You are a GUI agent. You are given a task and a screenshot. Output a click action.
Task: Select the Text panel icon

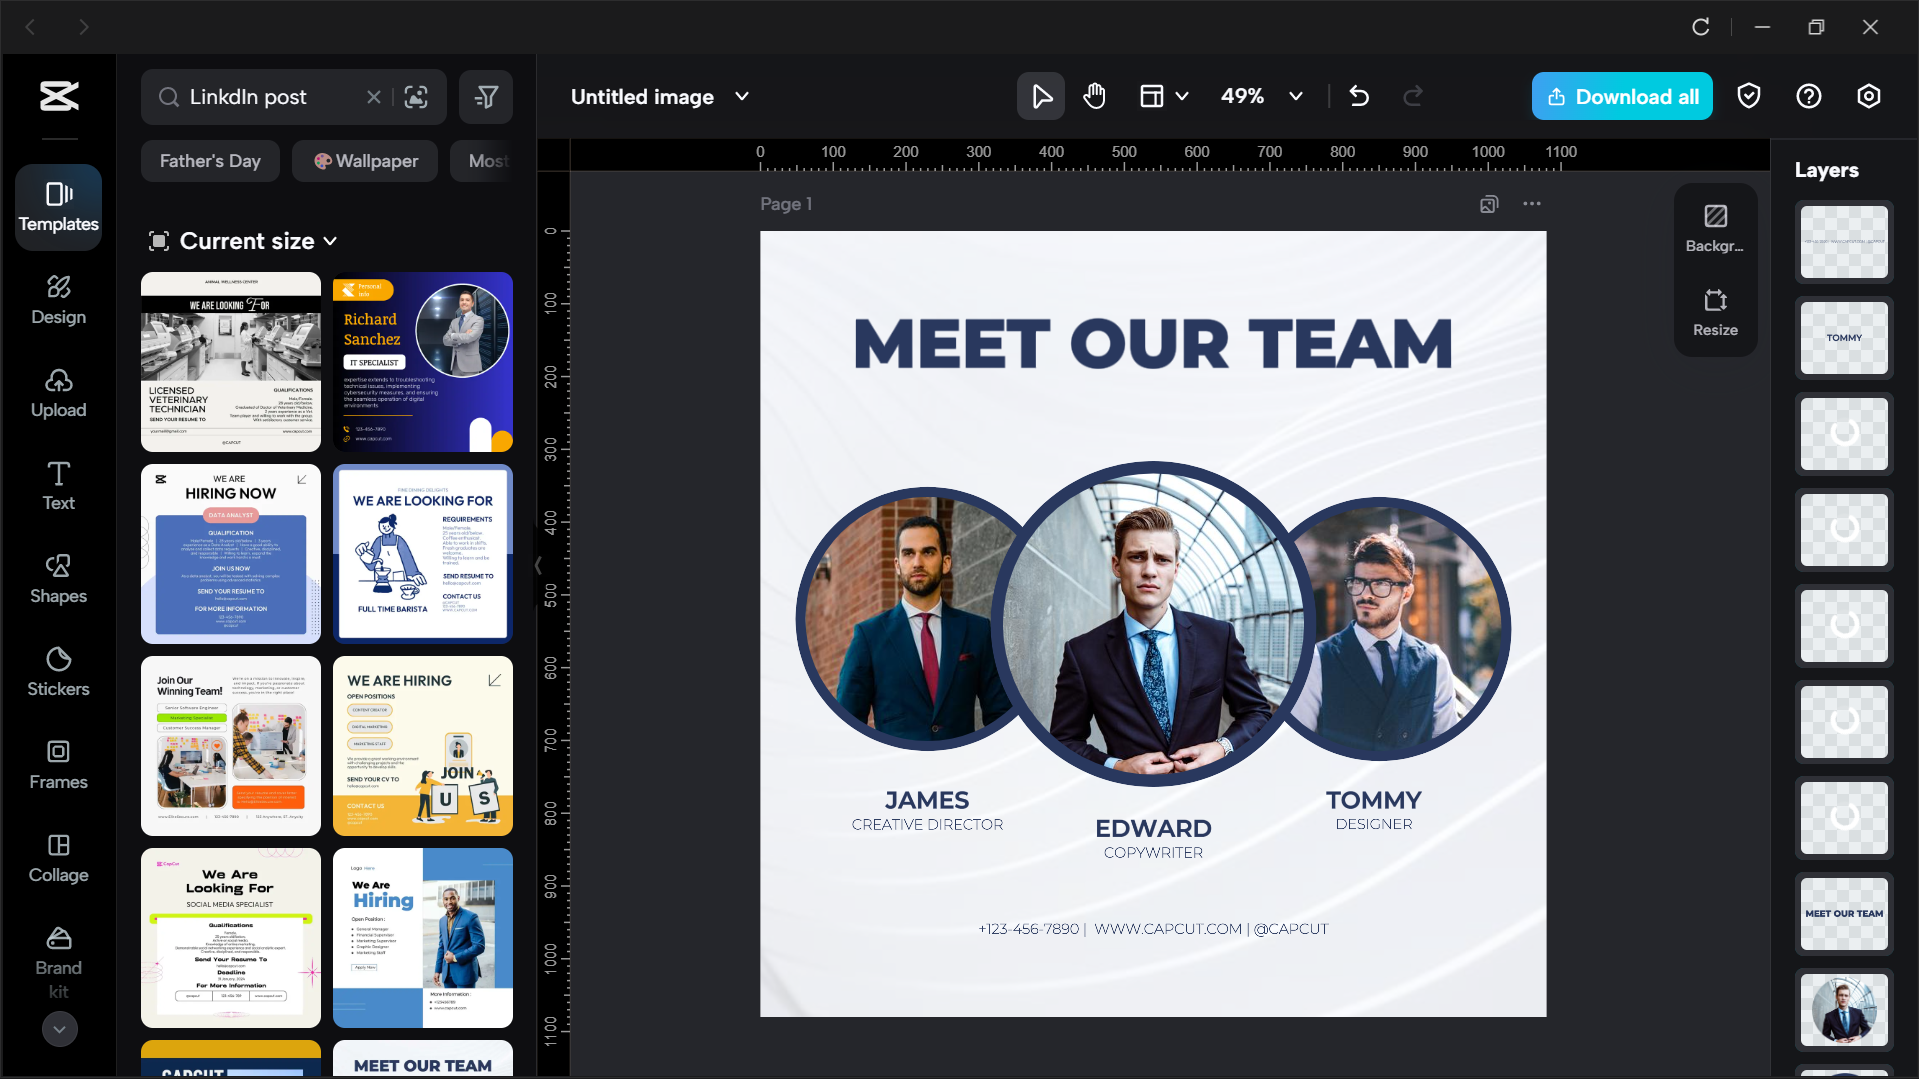(x=57, y=485)
